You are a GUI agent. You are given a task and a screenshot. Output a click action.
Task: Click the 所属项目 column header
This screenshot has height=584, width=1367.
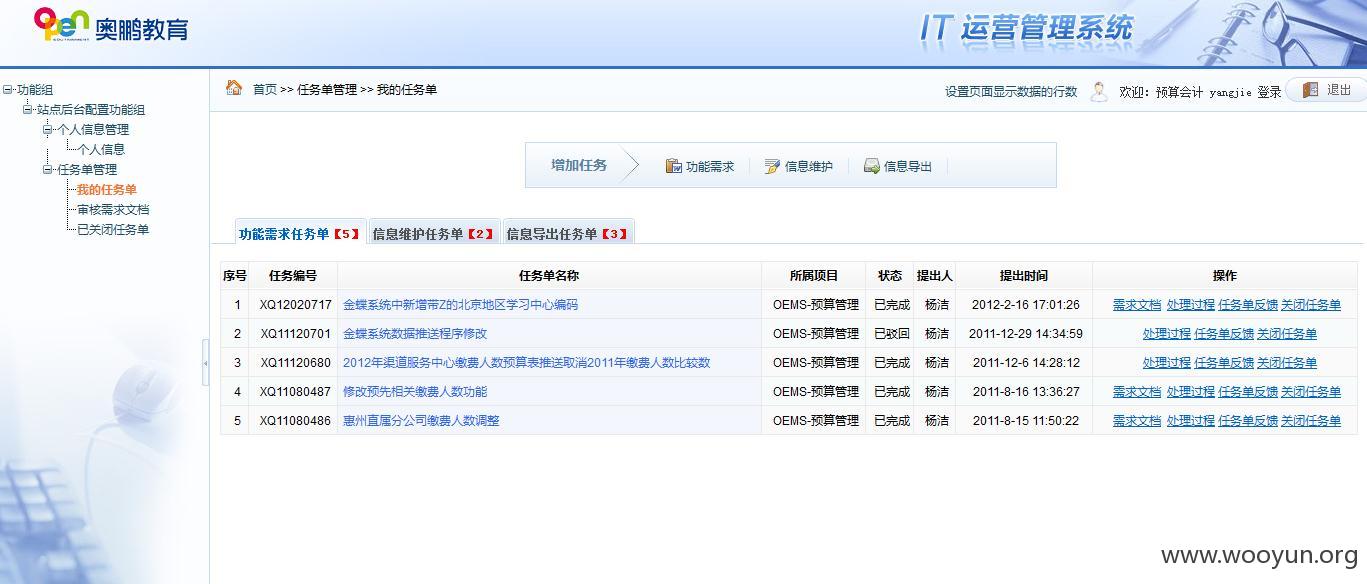coord(814,276)
